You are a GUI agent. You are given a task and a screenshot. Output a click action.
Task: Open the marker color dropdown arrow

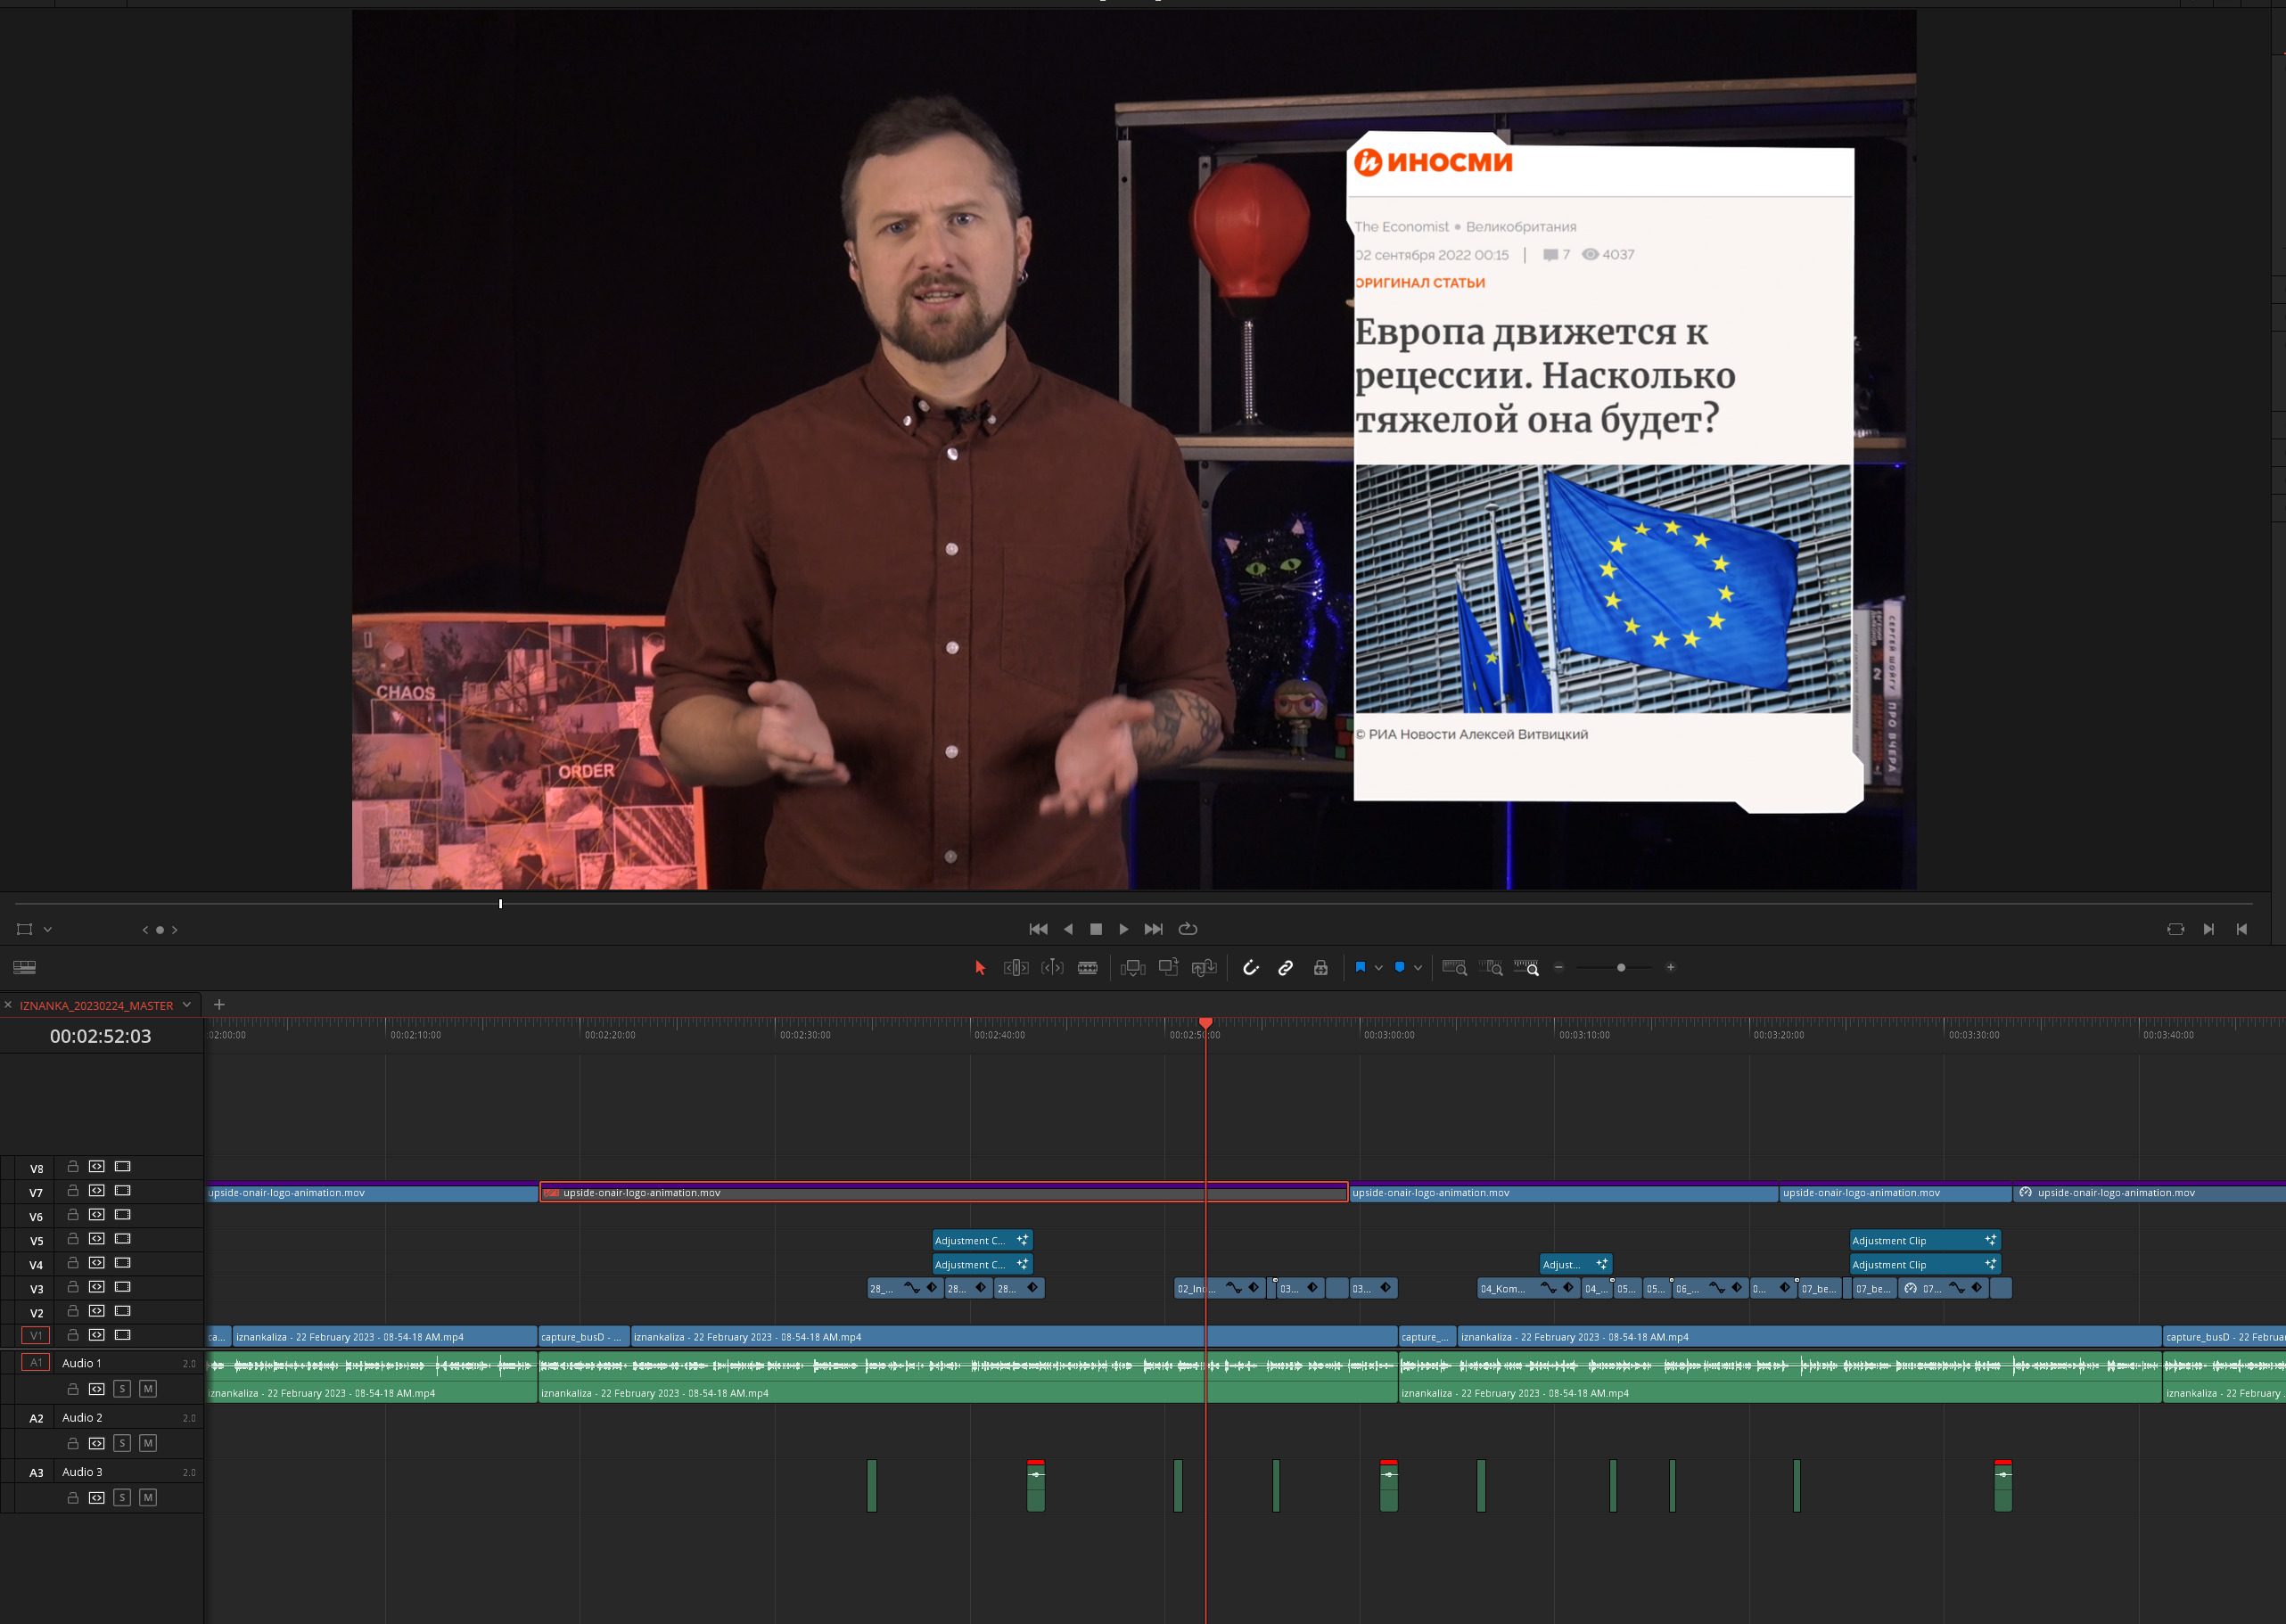tap(1417, 968)
